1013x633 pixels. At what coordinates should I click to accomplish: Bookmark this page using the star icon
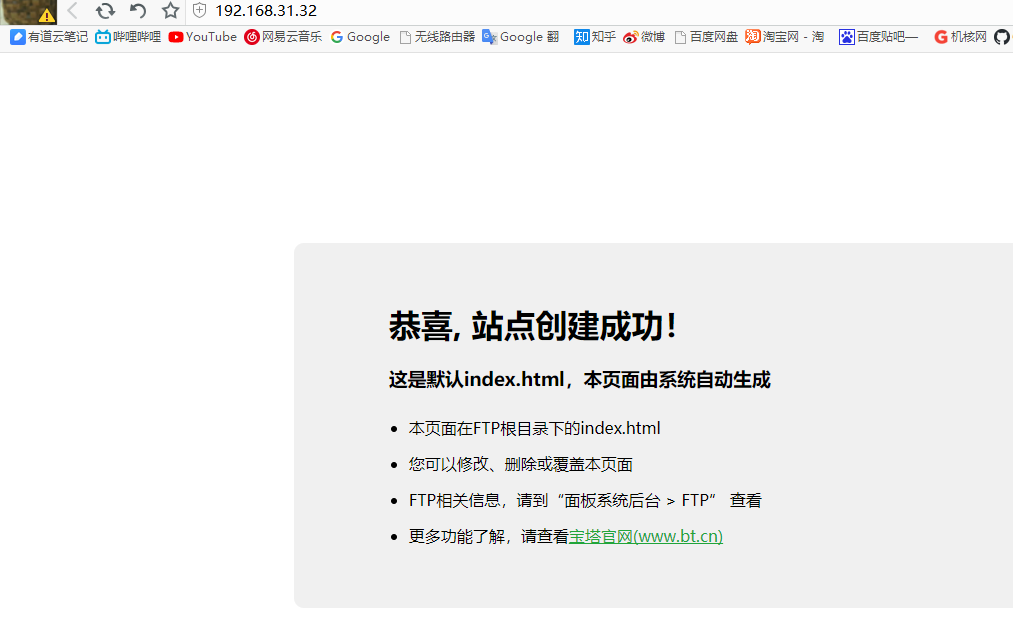tap(170, 11)
